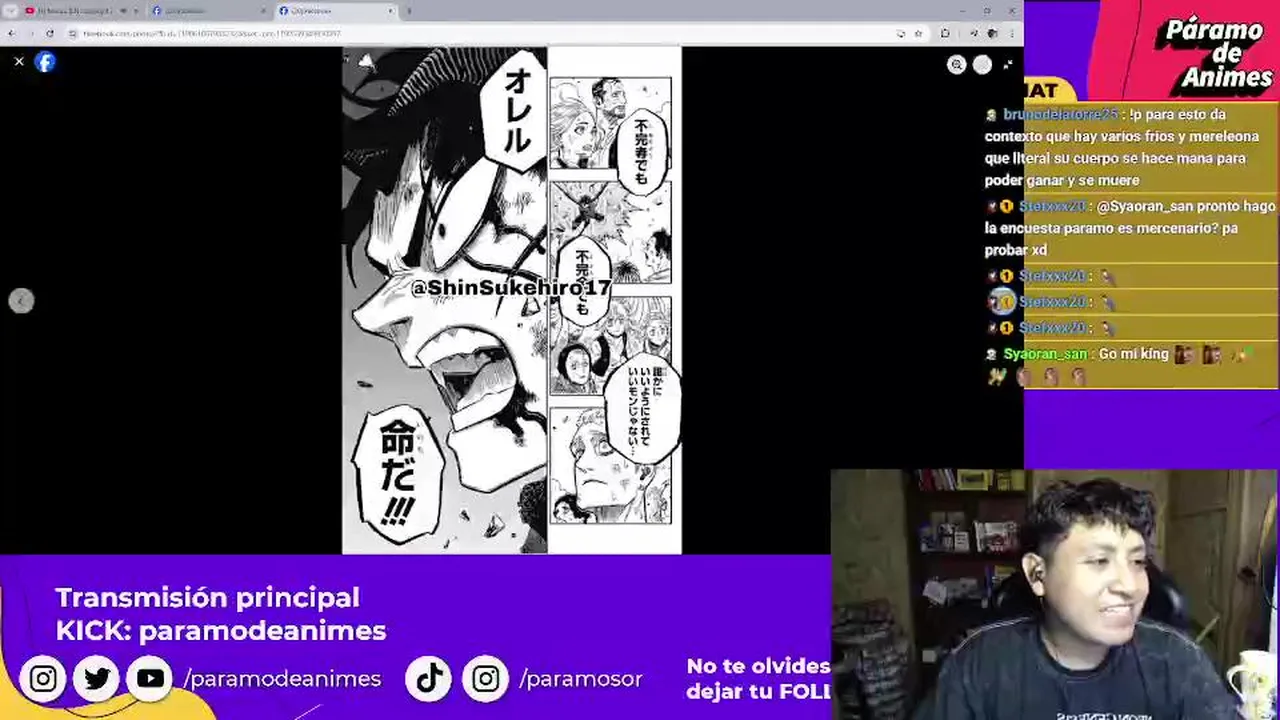Click the YouTube icon in banner
Viewport: 1280px width, 720px height.
click(x=150, y=679)
